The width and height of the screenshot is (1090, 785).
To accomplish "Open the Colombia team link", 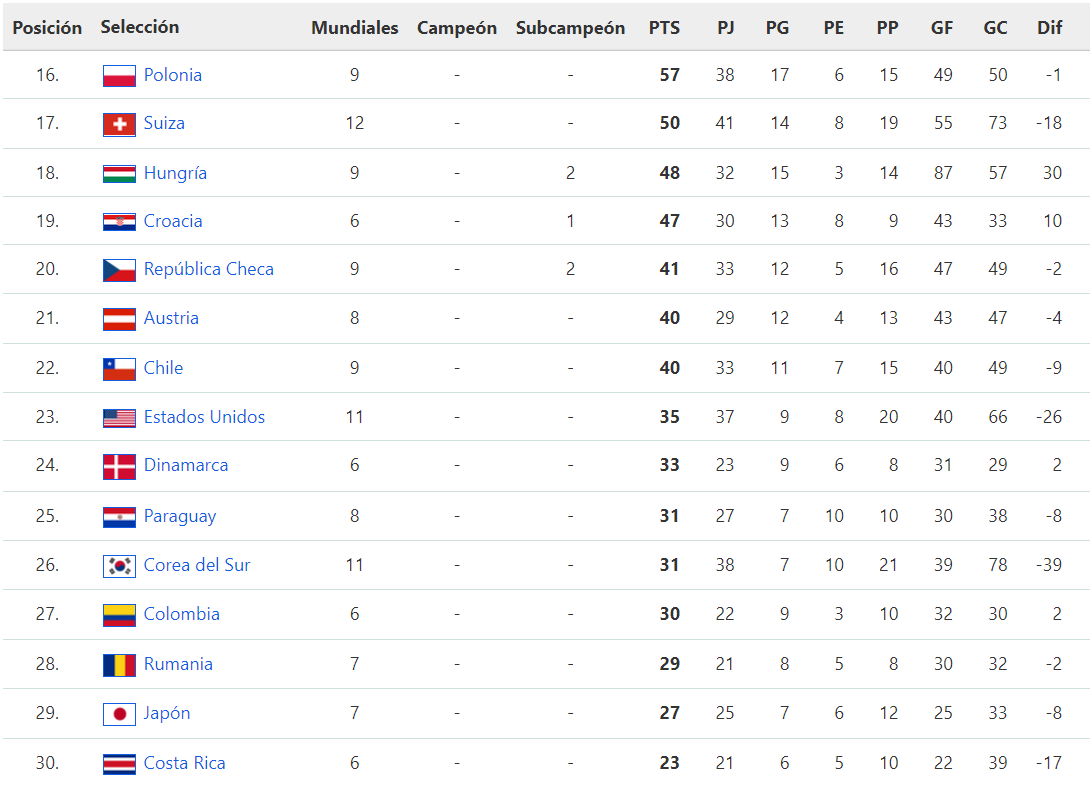I will 181,614.
